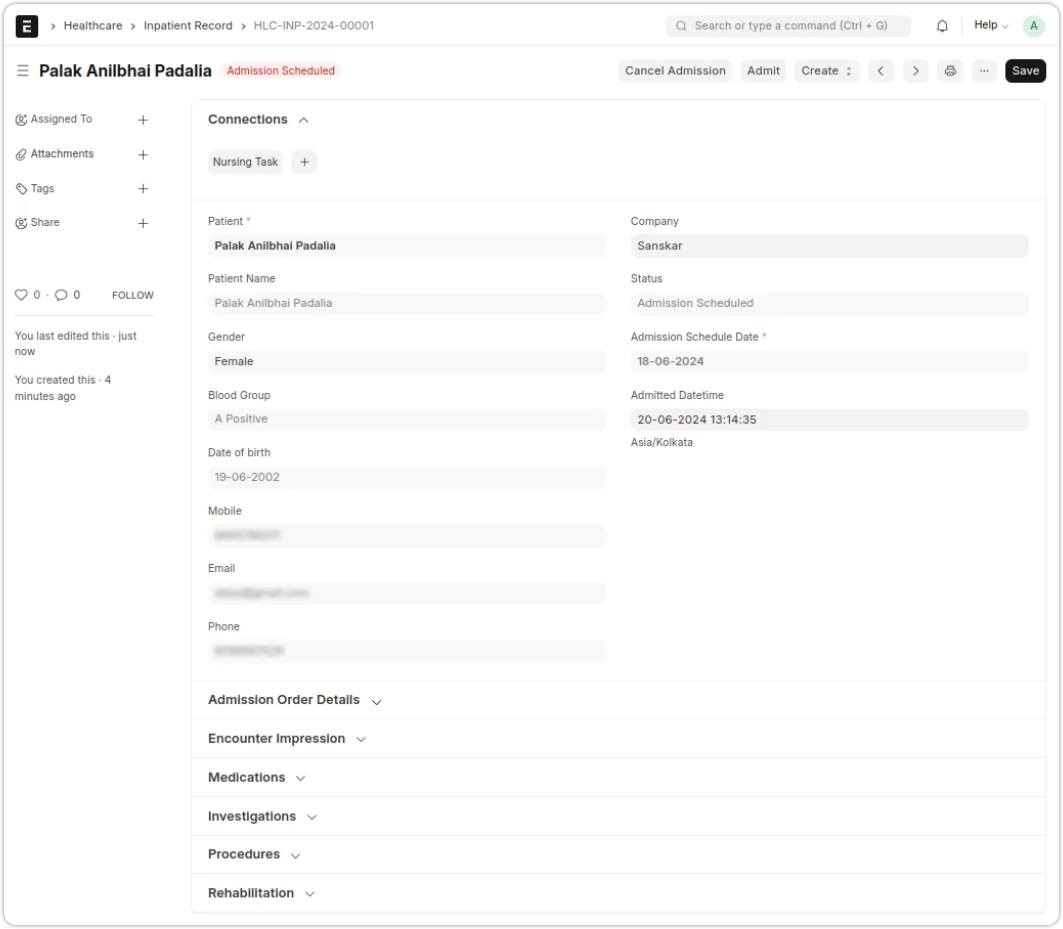The height and width of the screenshot is (929, 1063).
Task: Click FOLLOW to follow this document
Action: pyautogui.click(x=133, y=295)
